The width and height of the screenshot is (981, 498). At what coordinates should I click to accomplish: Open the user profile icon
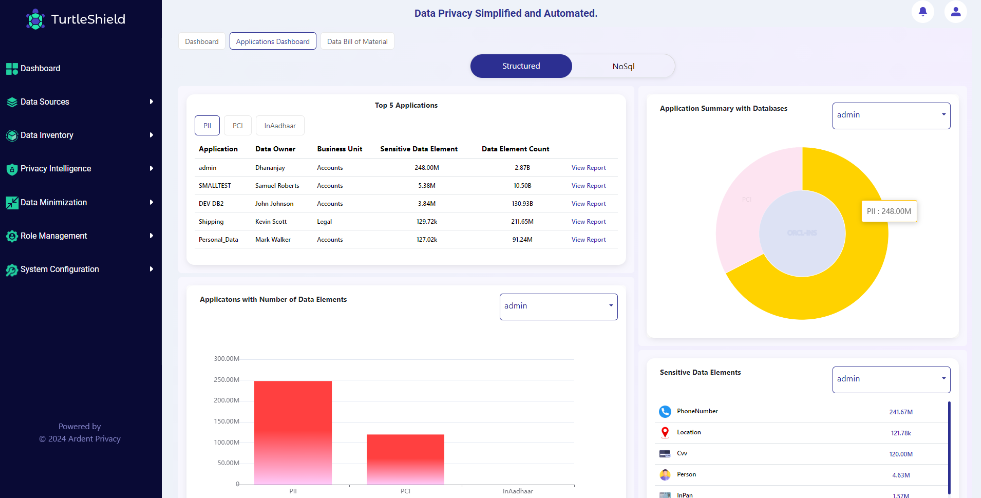click(x=955, y=11)
